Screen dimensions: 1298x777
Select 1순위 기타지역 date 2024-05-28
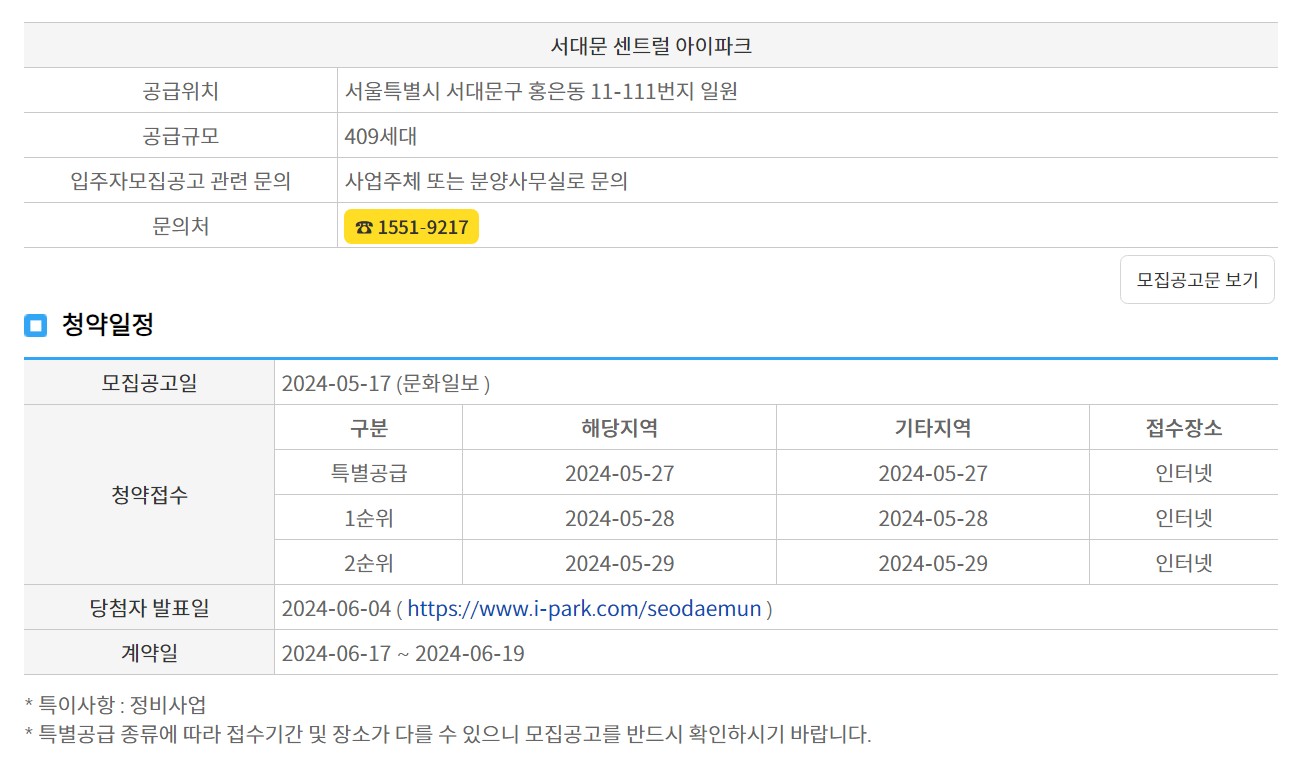[933, 518]
